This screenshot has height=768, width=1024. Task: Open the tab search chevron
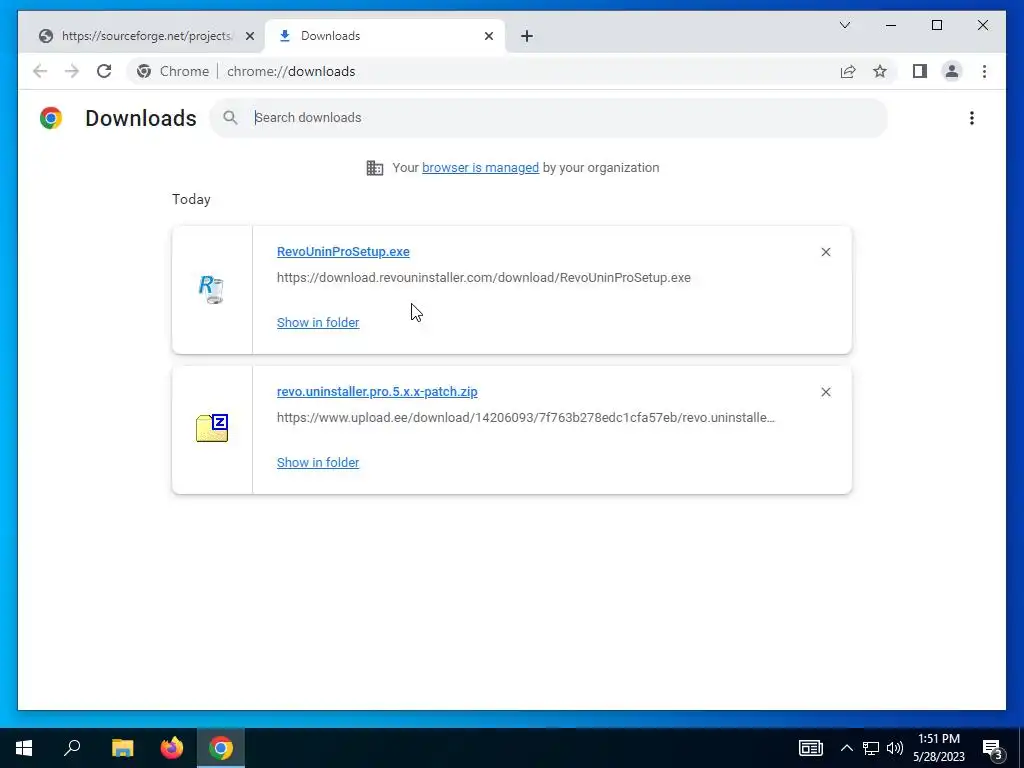(x=844, y=25)
